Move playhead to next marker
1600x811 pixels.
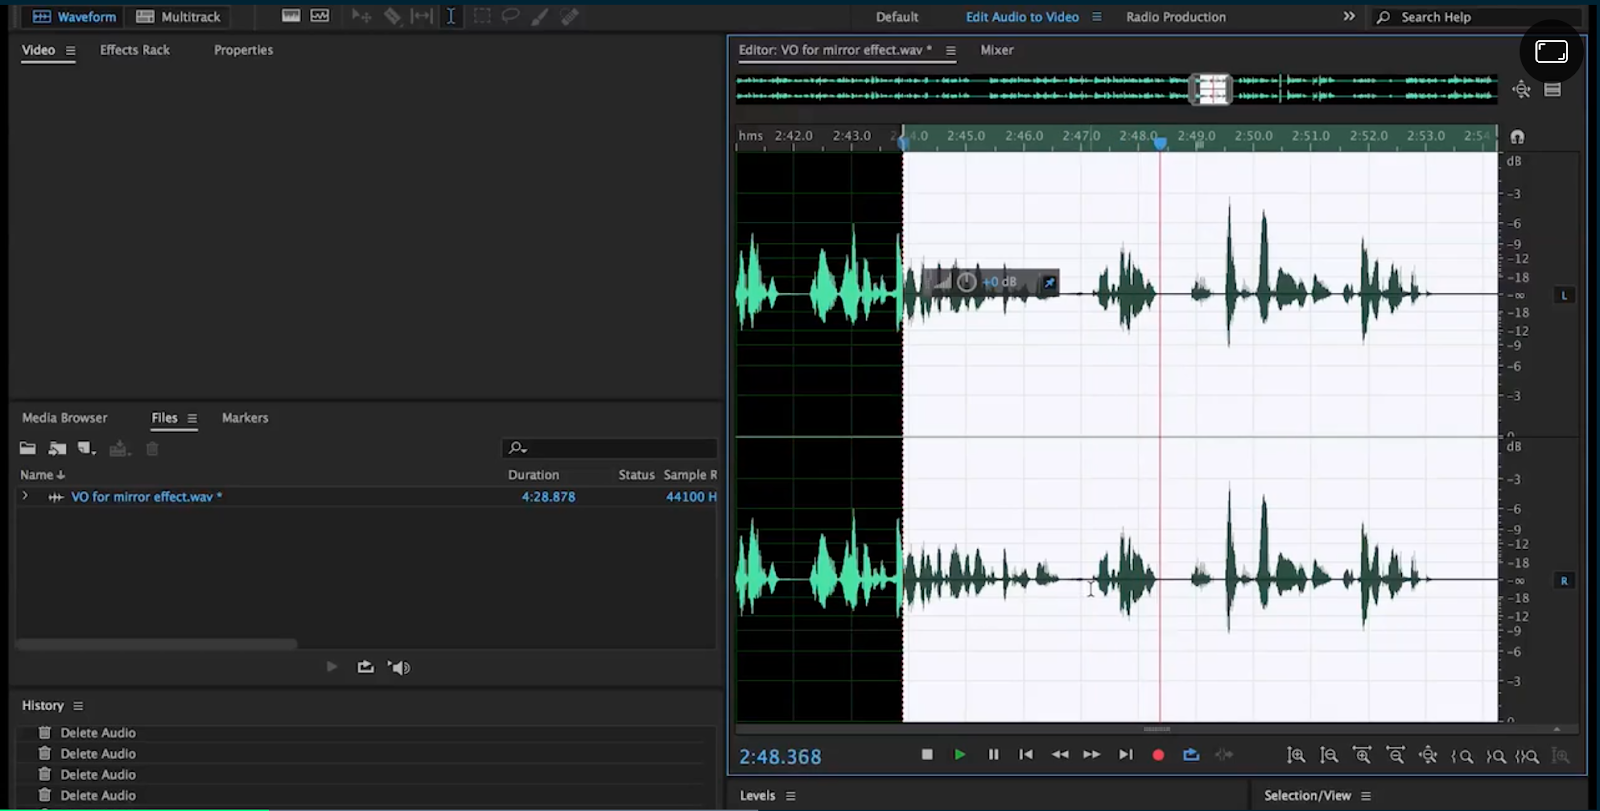coord(1126,755)
